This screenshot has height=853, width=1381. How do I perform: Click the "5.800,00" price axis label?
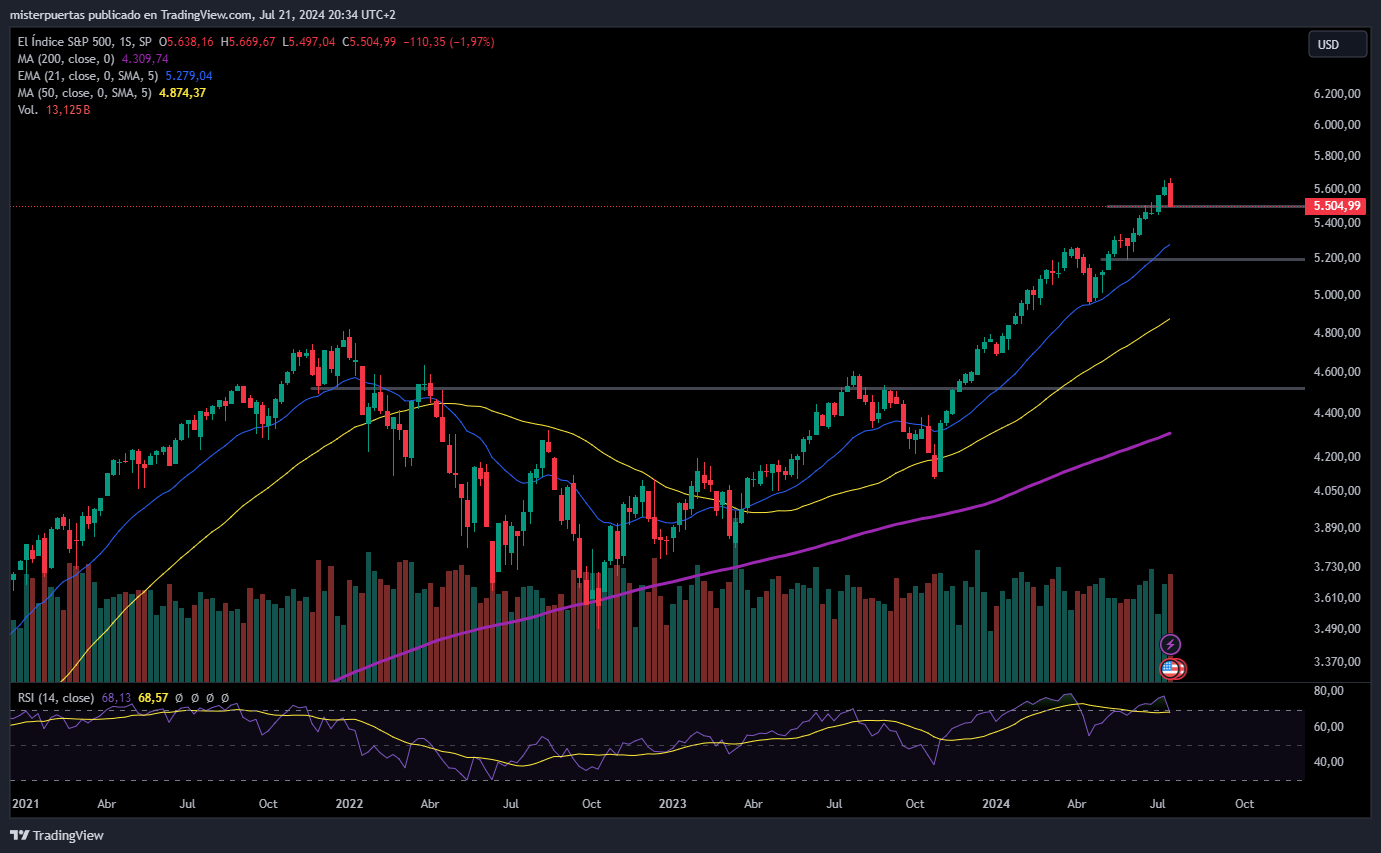coord(1337,156)
